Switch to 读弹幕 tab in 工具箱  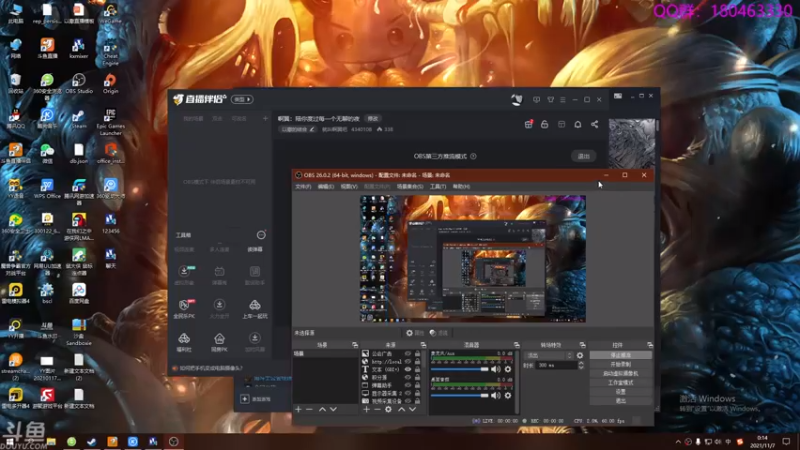click(255, 249)
